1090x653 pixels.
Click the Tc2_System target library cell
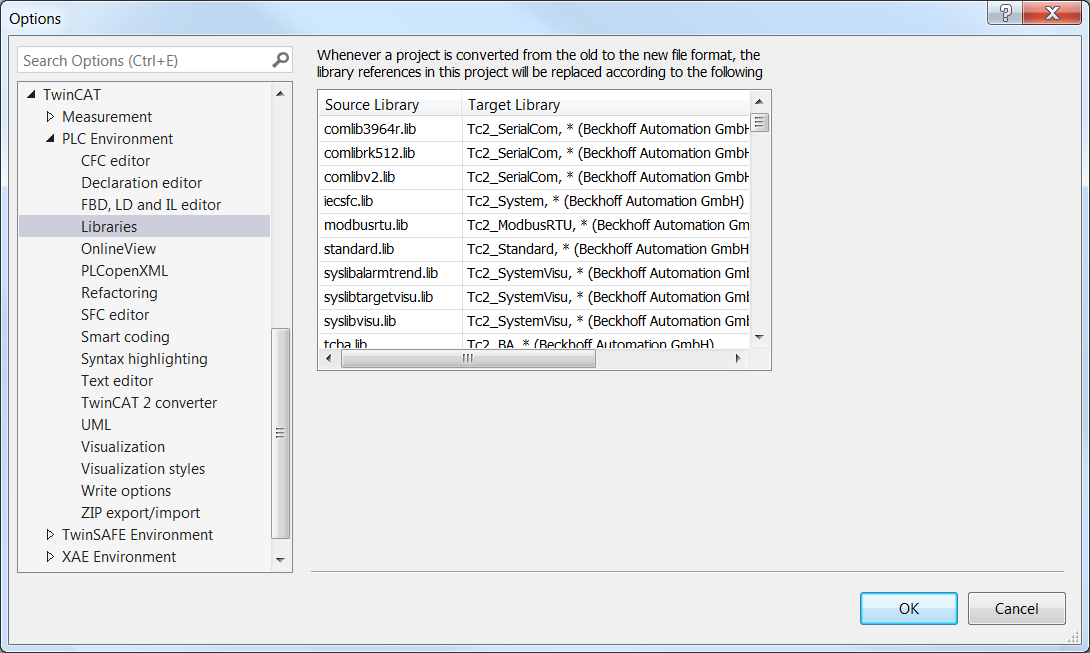pyautogui.click(x=605, y=201)
